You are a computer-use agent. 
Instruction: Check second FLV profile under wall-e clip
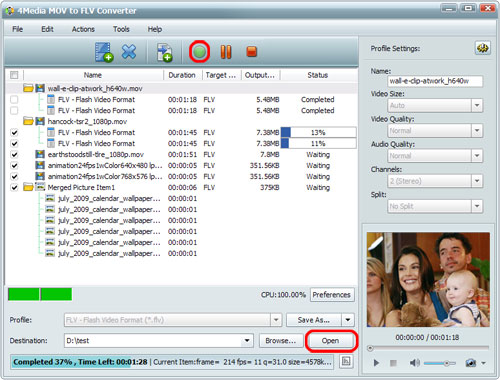point(14,110)
